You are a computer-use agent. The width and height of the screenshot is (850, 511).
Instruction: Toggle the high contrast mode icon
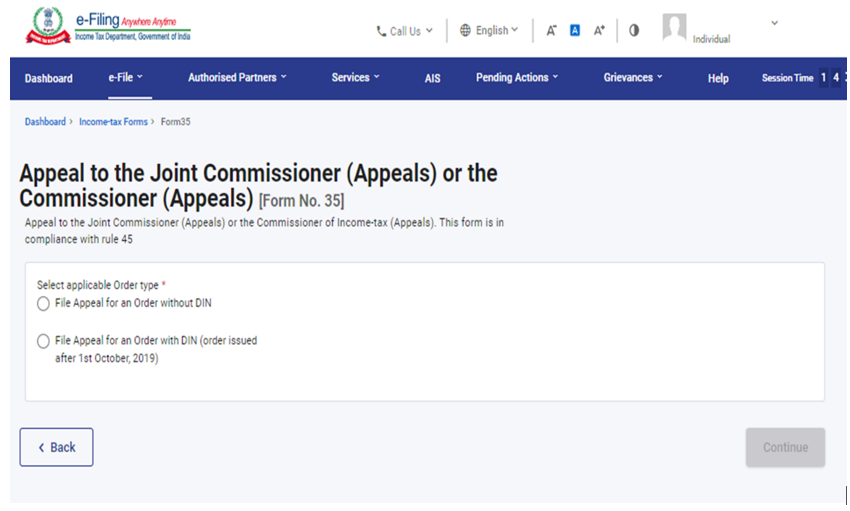[x=634, y=30]
